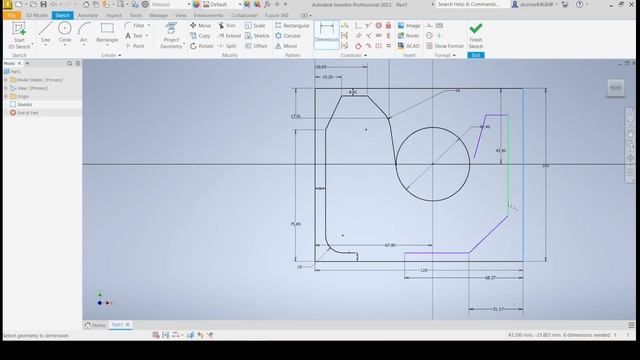Screen dimensions: 640x360
Task: Toggle Show Format
Action: [445, 46]
